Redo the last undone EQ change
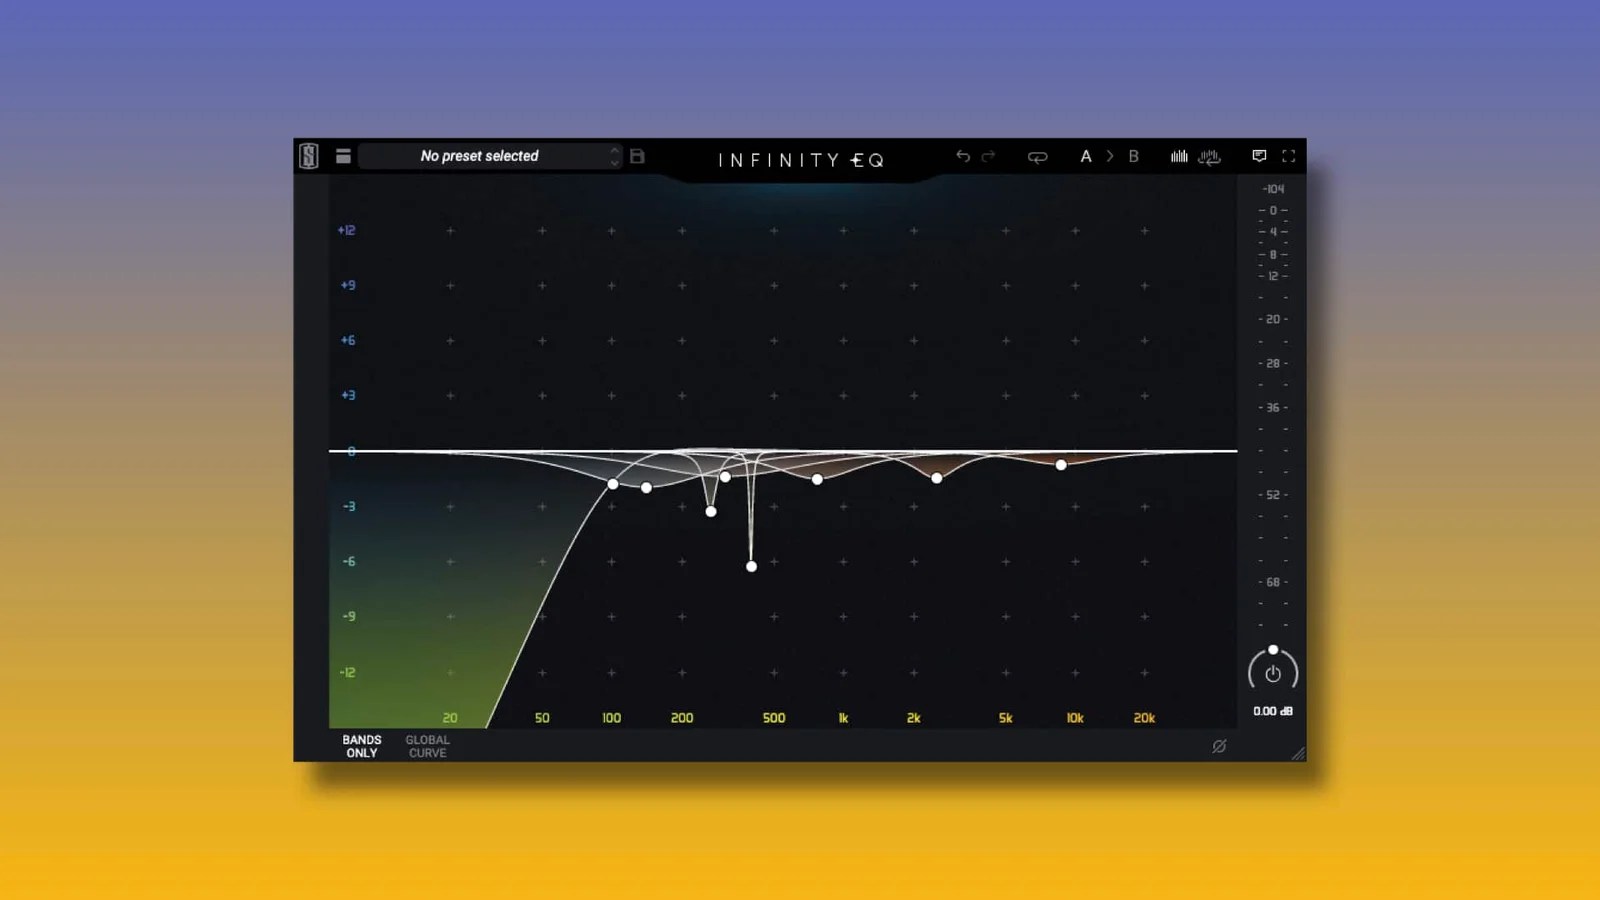This screenshot has width=1600, height=900. (988, 156)
